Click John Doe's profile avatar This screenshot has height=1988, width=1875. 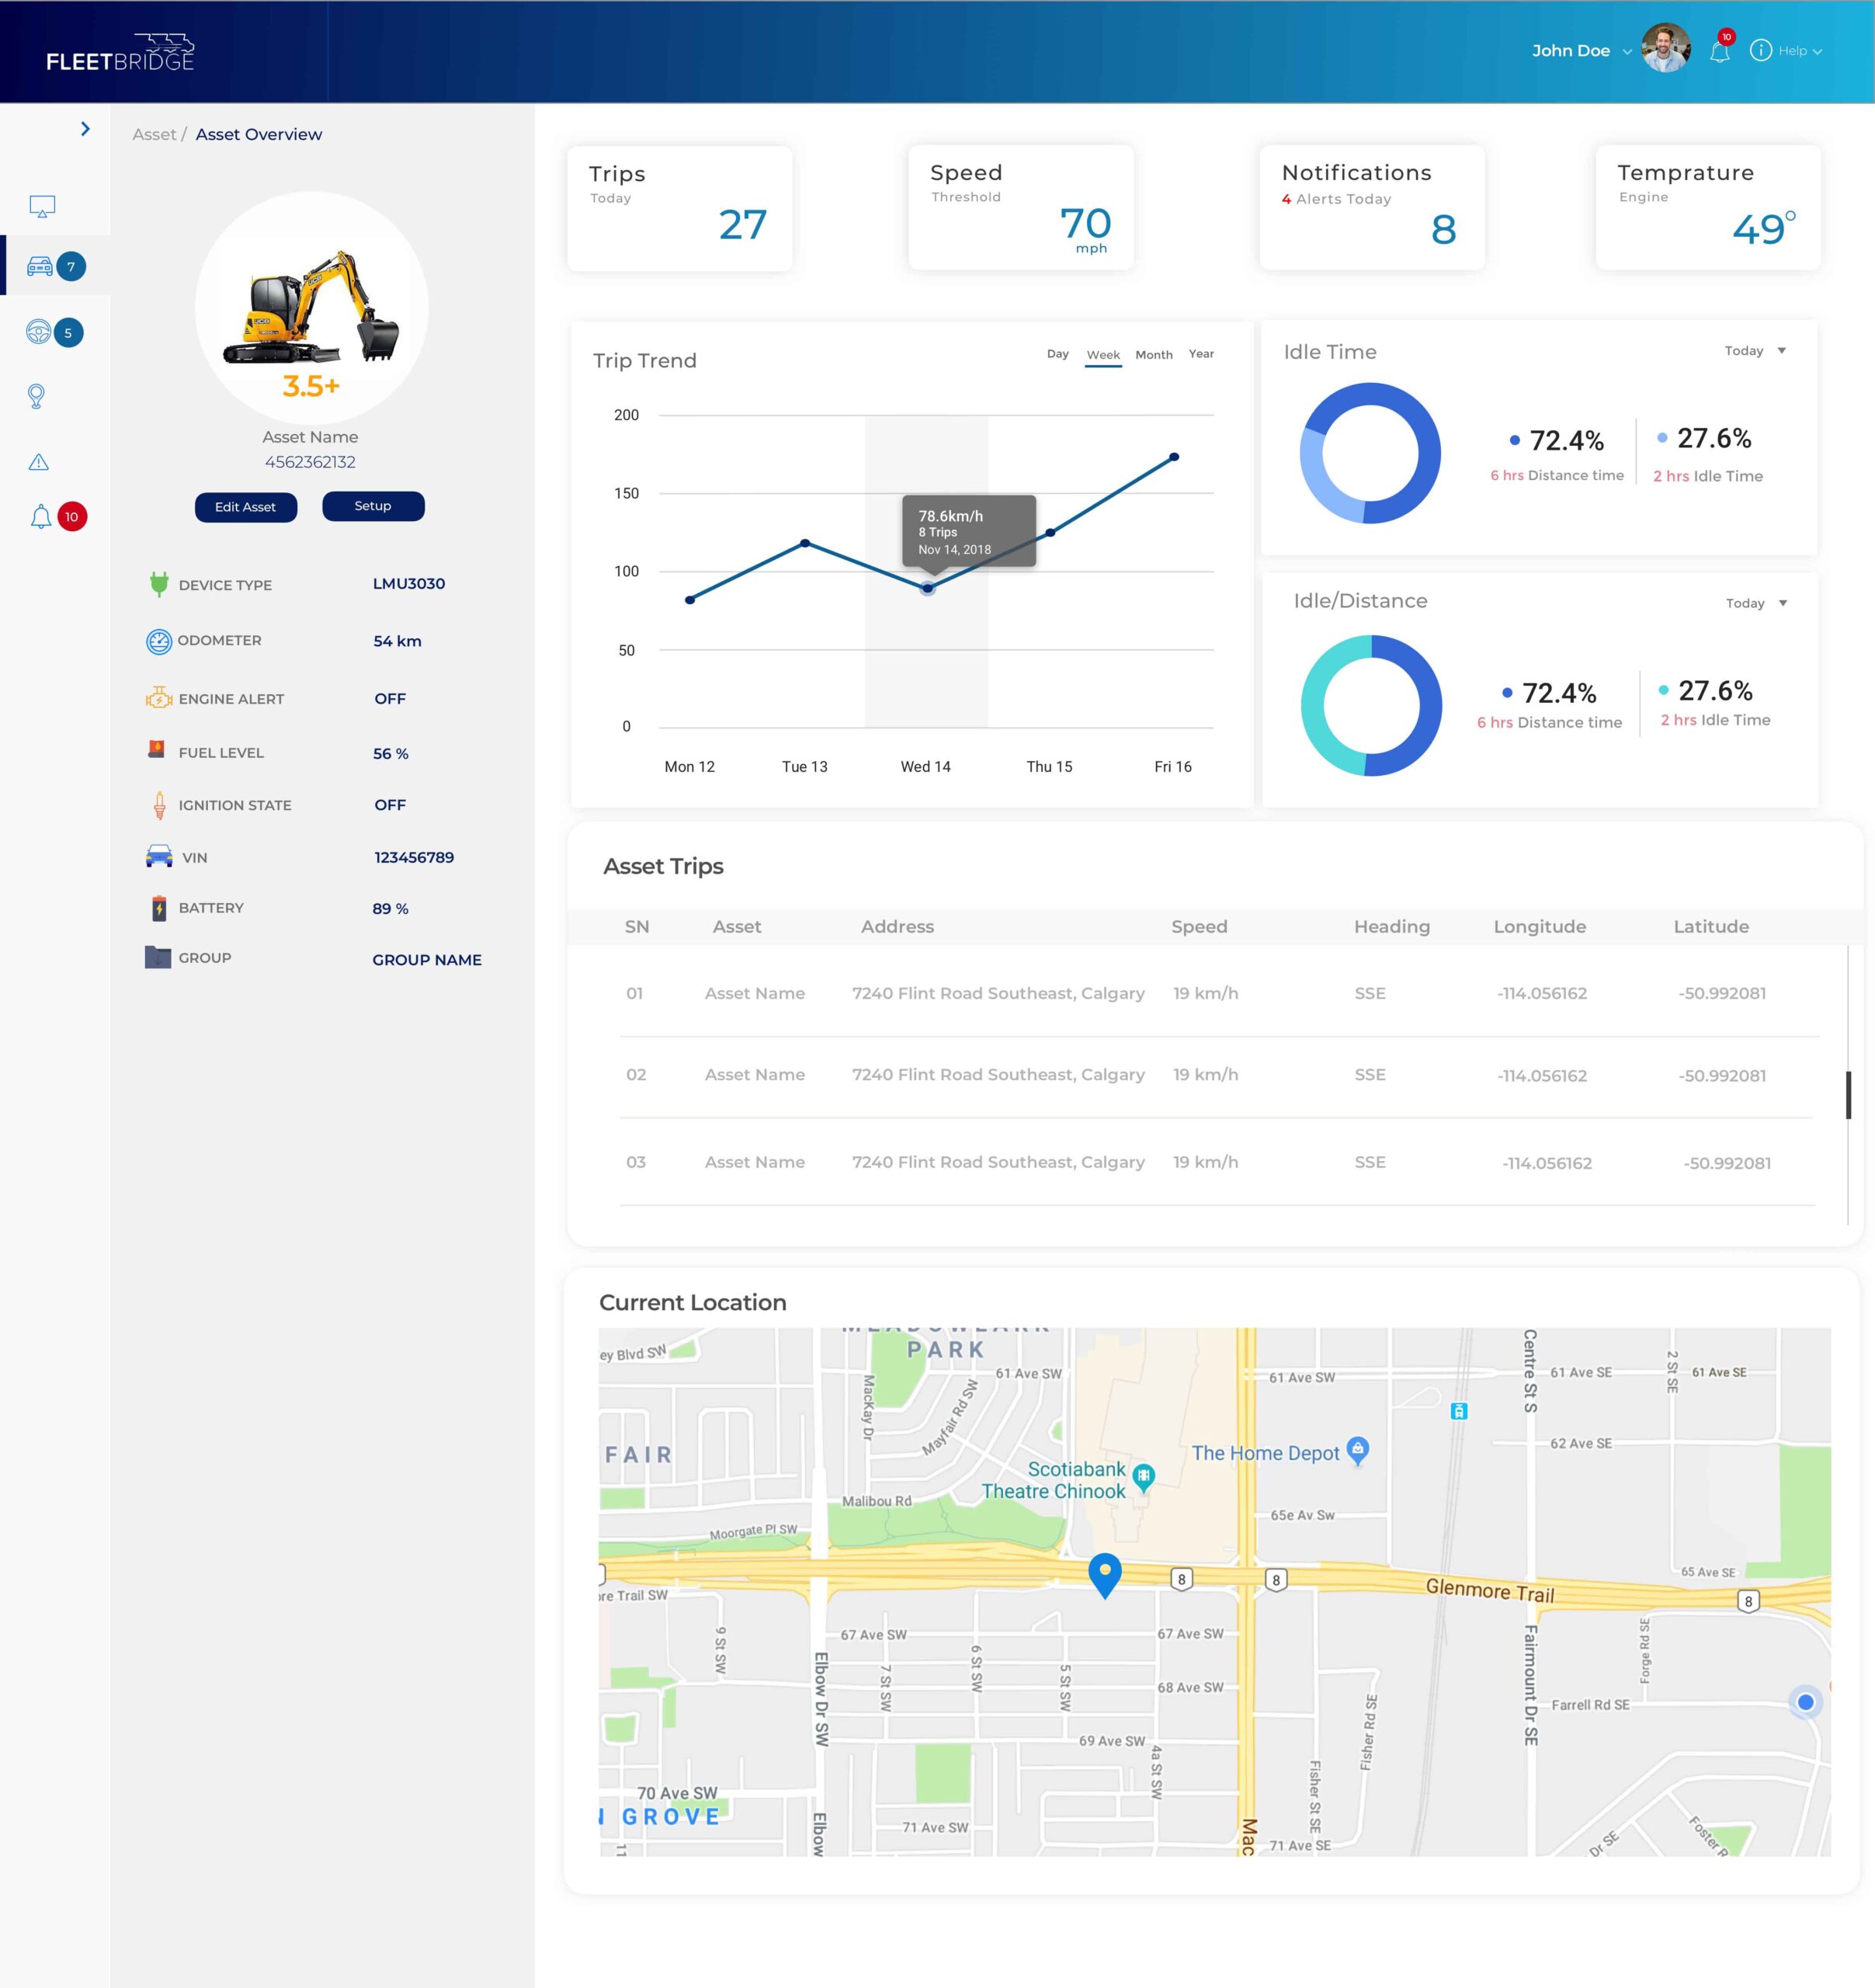coord(1665,49)
